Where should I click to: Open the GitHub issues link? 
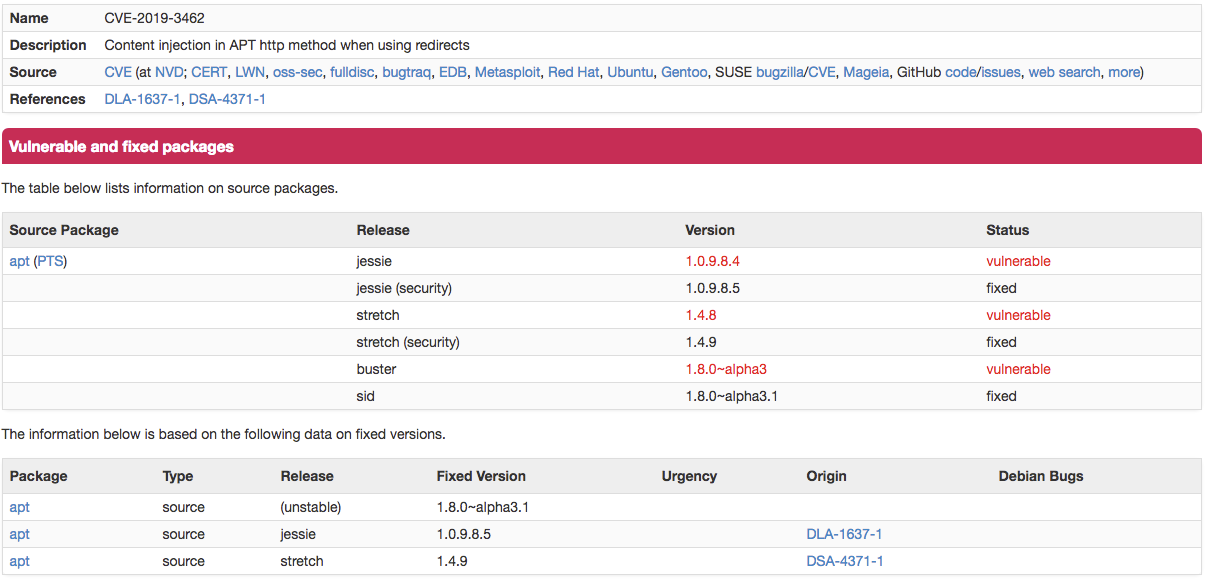tap(1001, 72)
